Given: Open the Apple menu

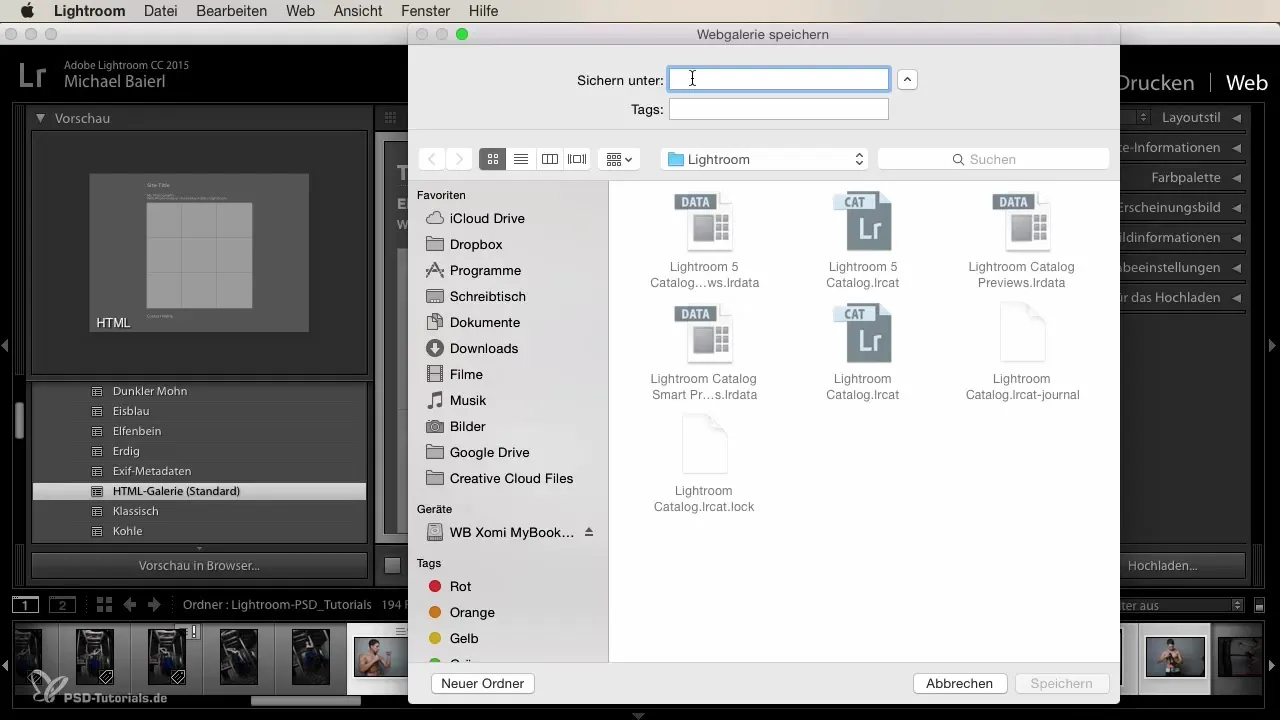Looking at the screenshot, I should tap(27, 11).
